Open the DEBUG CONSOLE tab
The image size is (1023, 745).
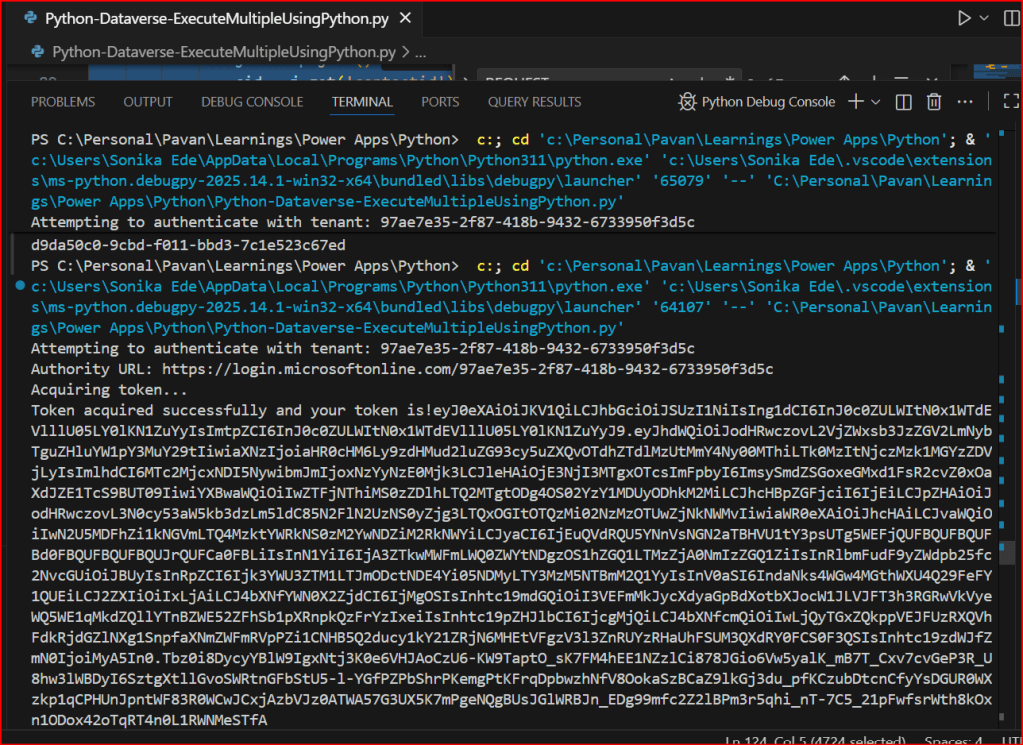point(252,102)
